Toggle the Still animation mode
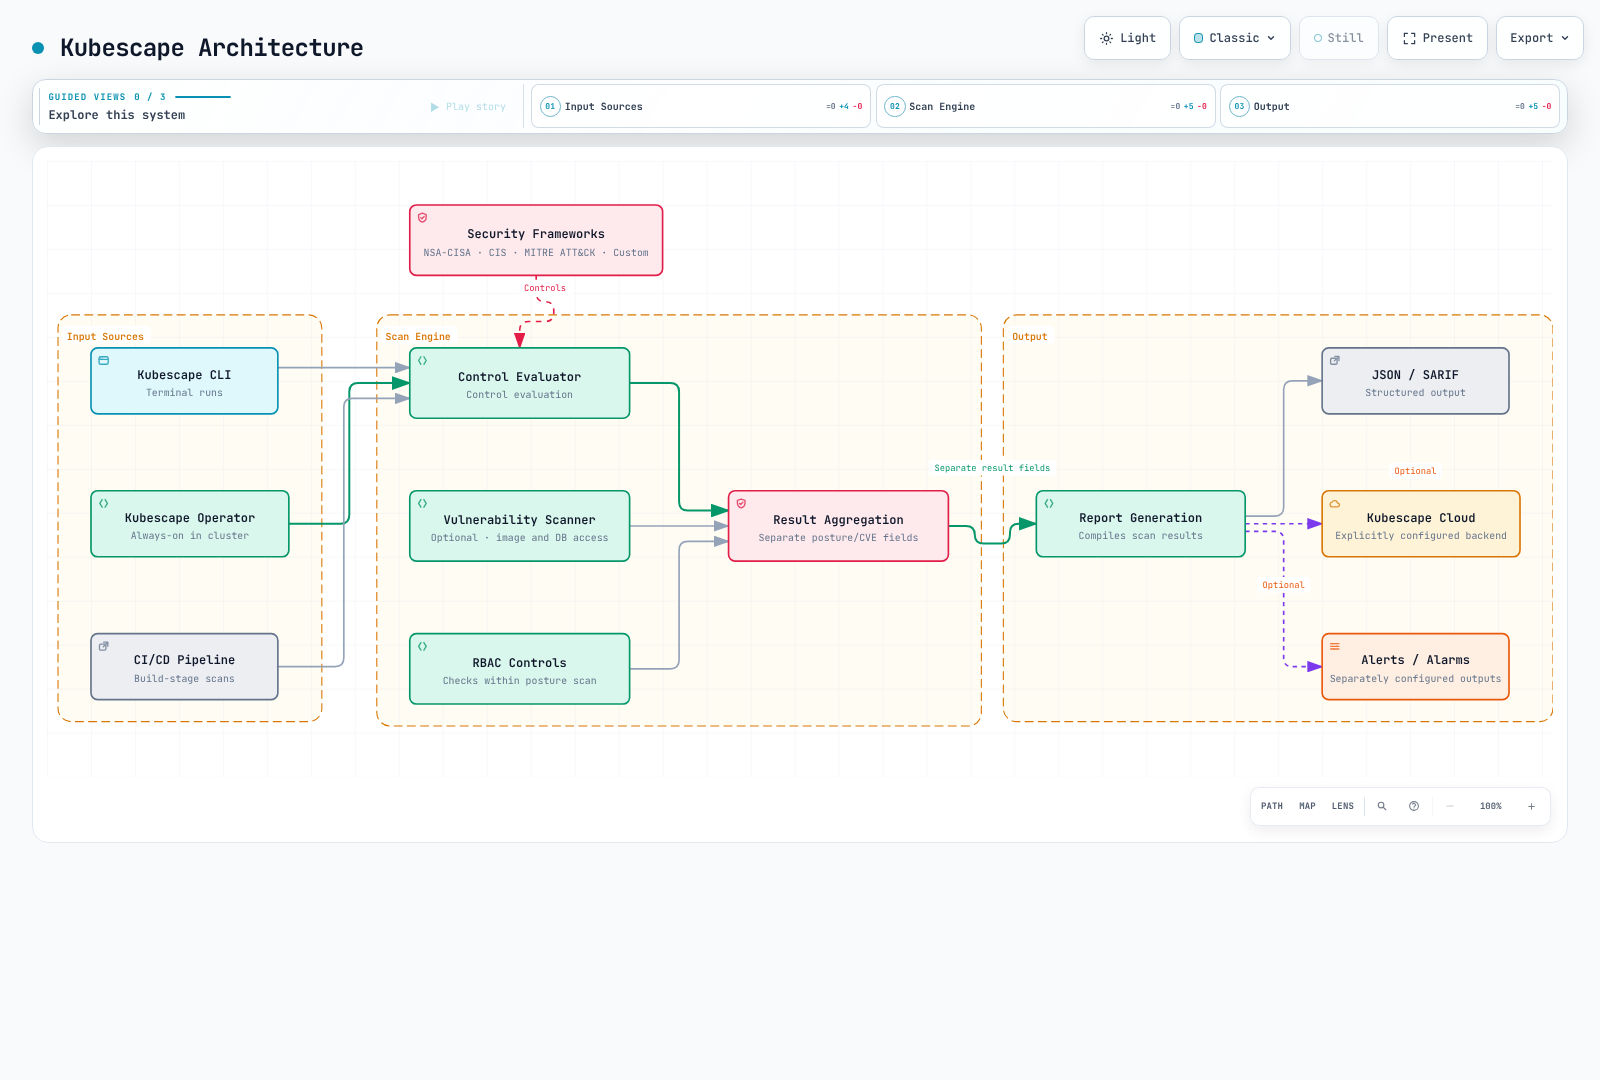The image size is (1600, 1080). 1338,38
